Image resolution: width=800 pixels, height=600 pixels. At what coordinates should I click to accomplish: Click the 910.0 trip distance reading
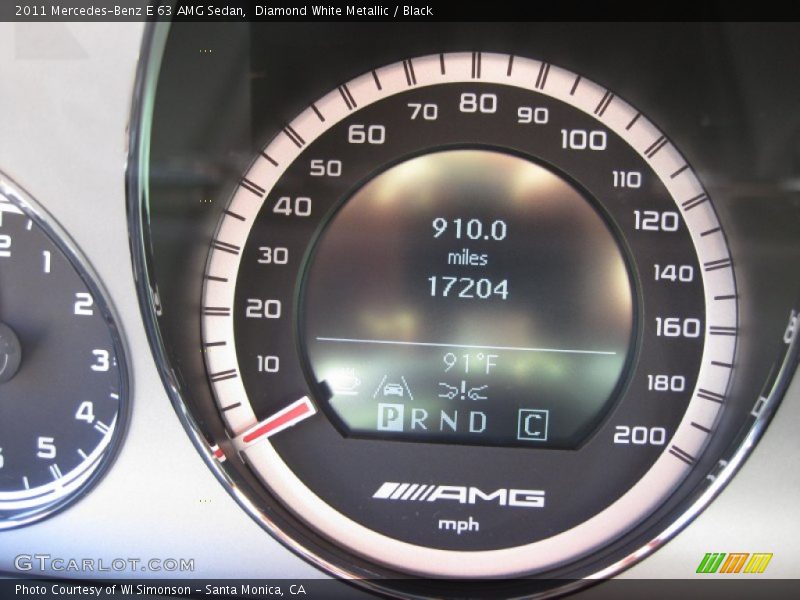tap(469, 229)
